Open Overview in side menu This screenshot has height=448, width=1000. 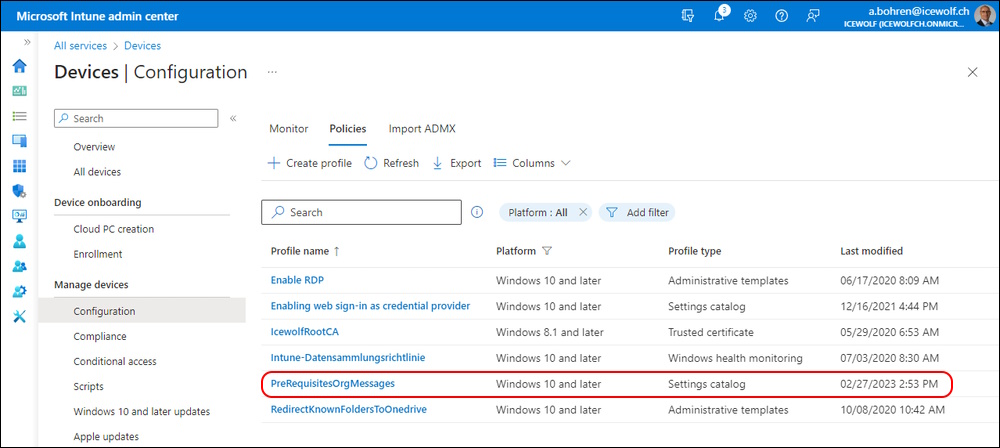coord(94,147)
